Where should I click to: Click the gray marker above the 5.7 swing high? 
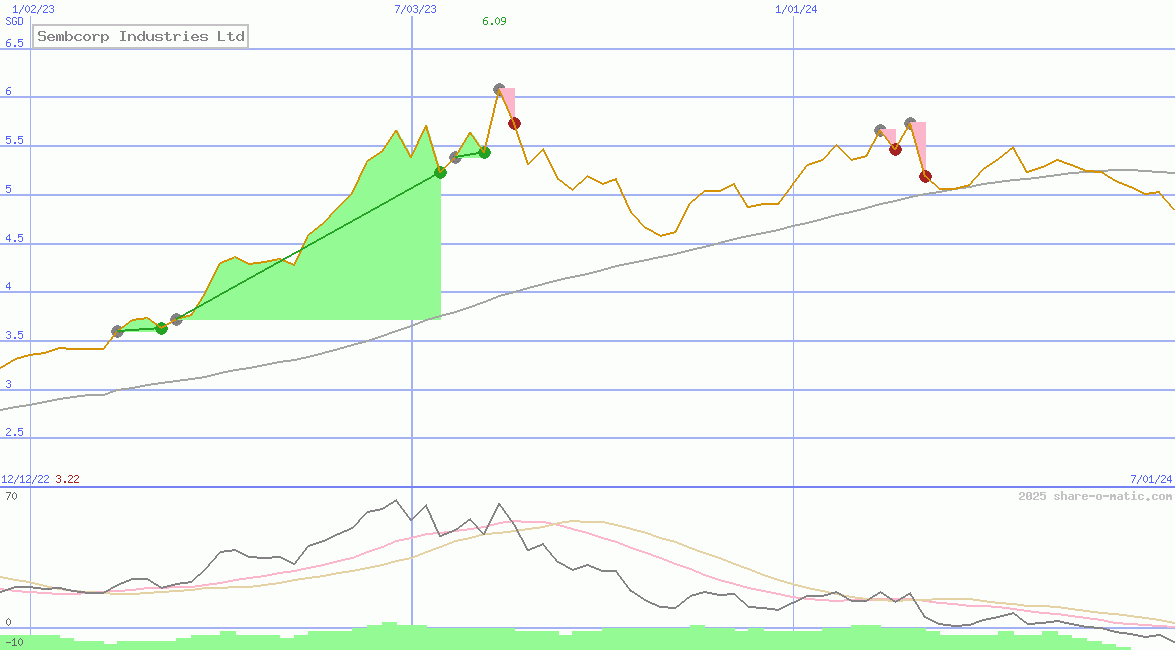click(x=911, y=121)
